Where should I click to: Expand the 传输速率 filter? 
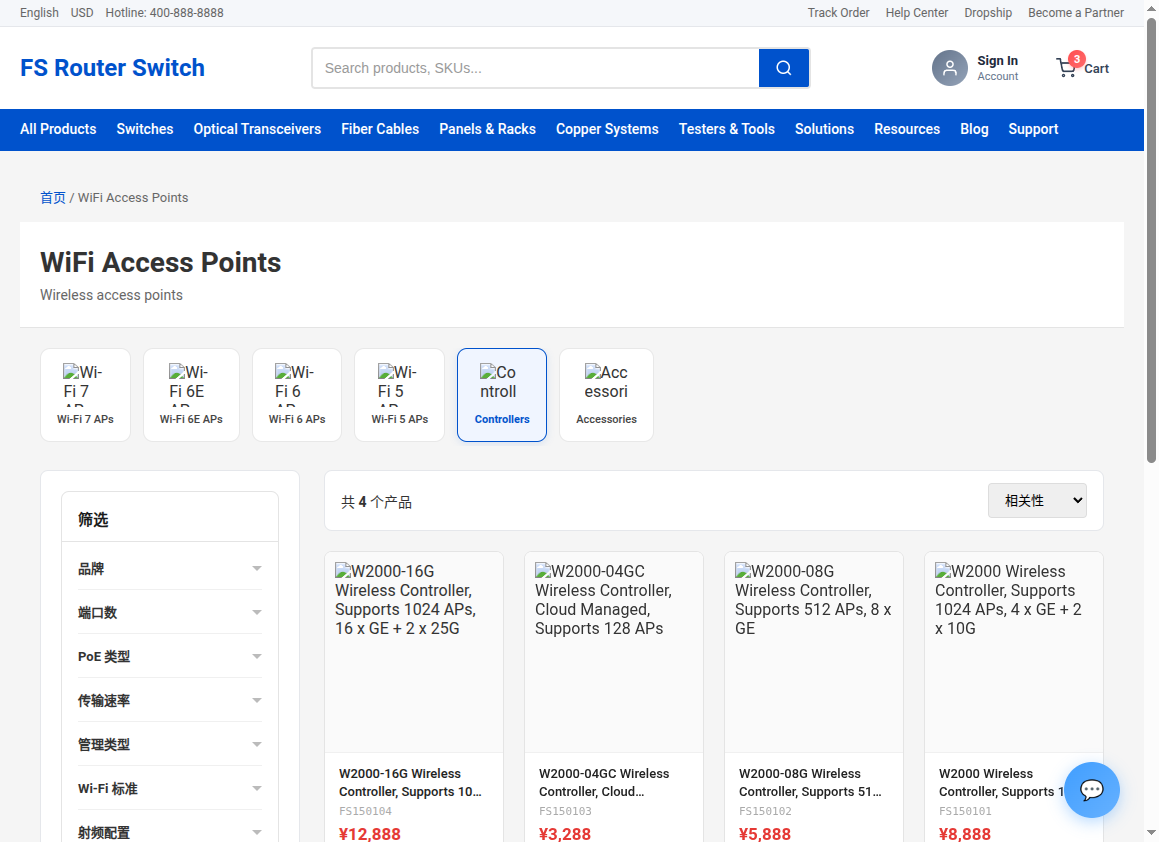(x=170, y=700)
